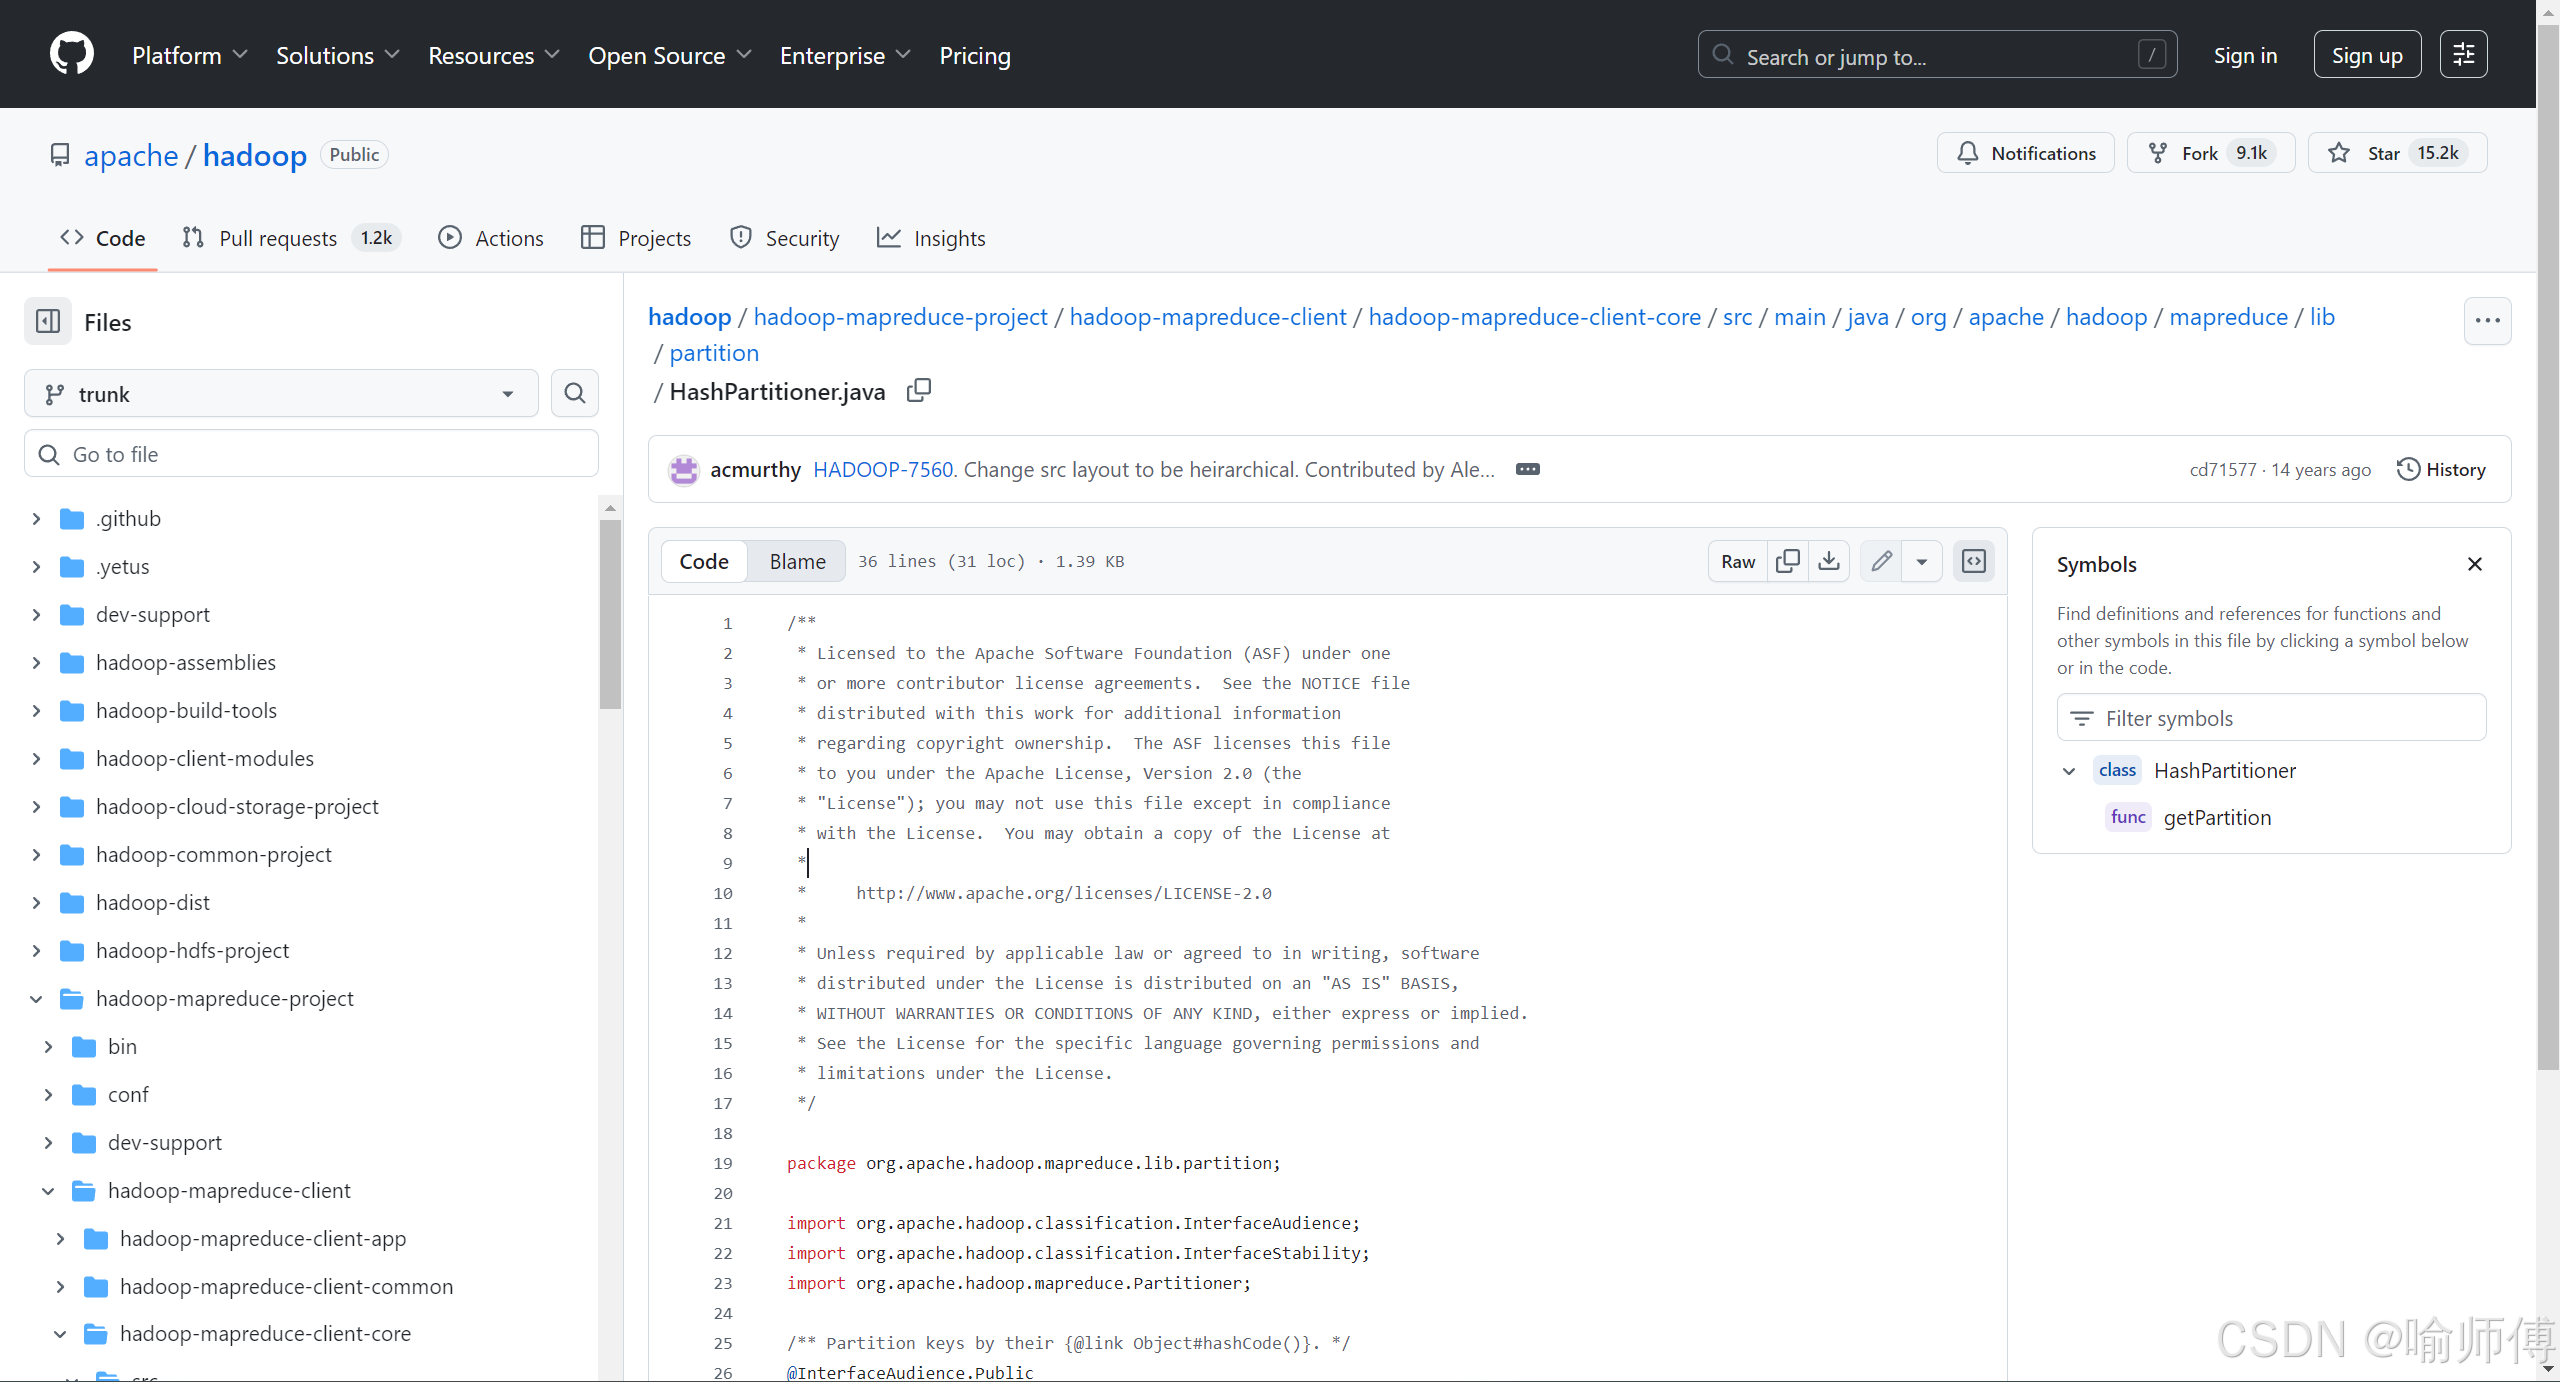
Task: Navigate to the partition breadcrumb folder
Action: pos(714,353)
